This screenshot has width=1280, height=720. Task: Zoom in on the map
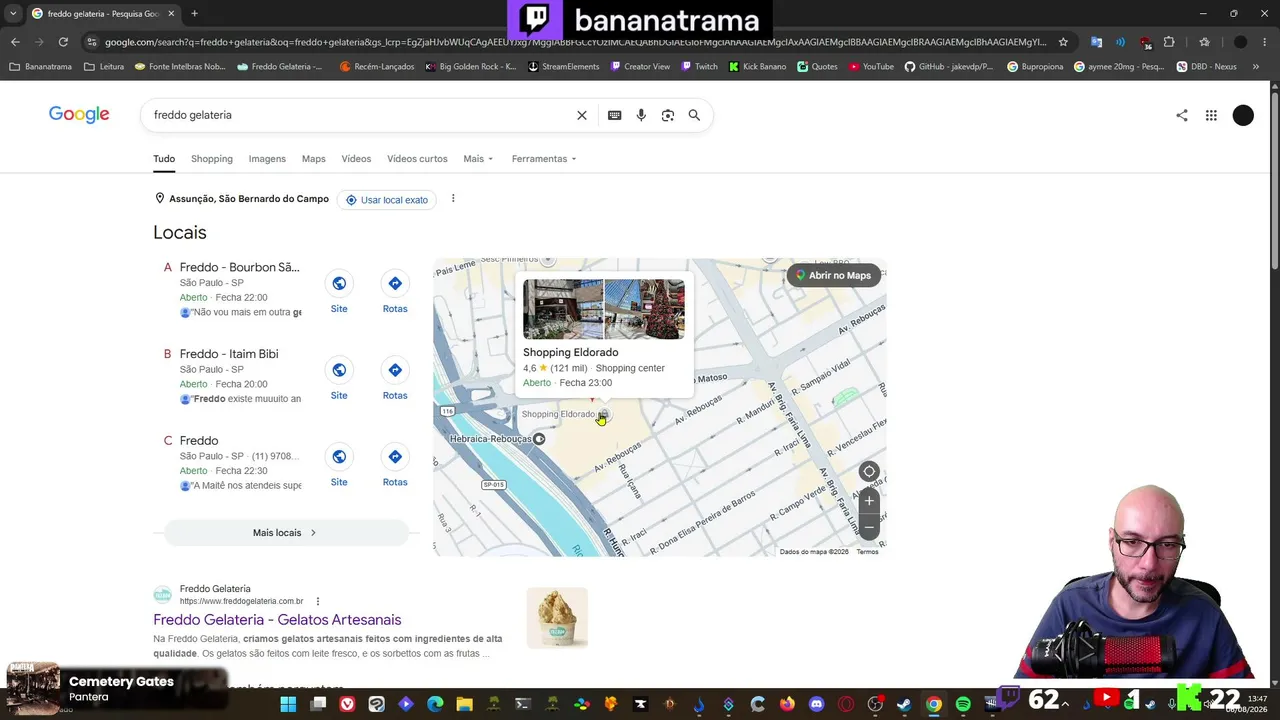pos(869,501)
